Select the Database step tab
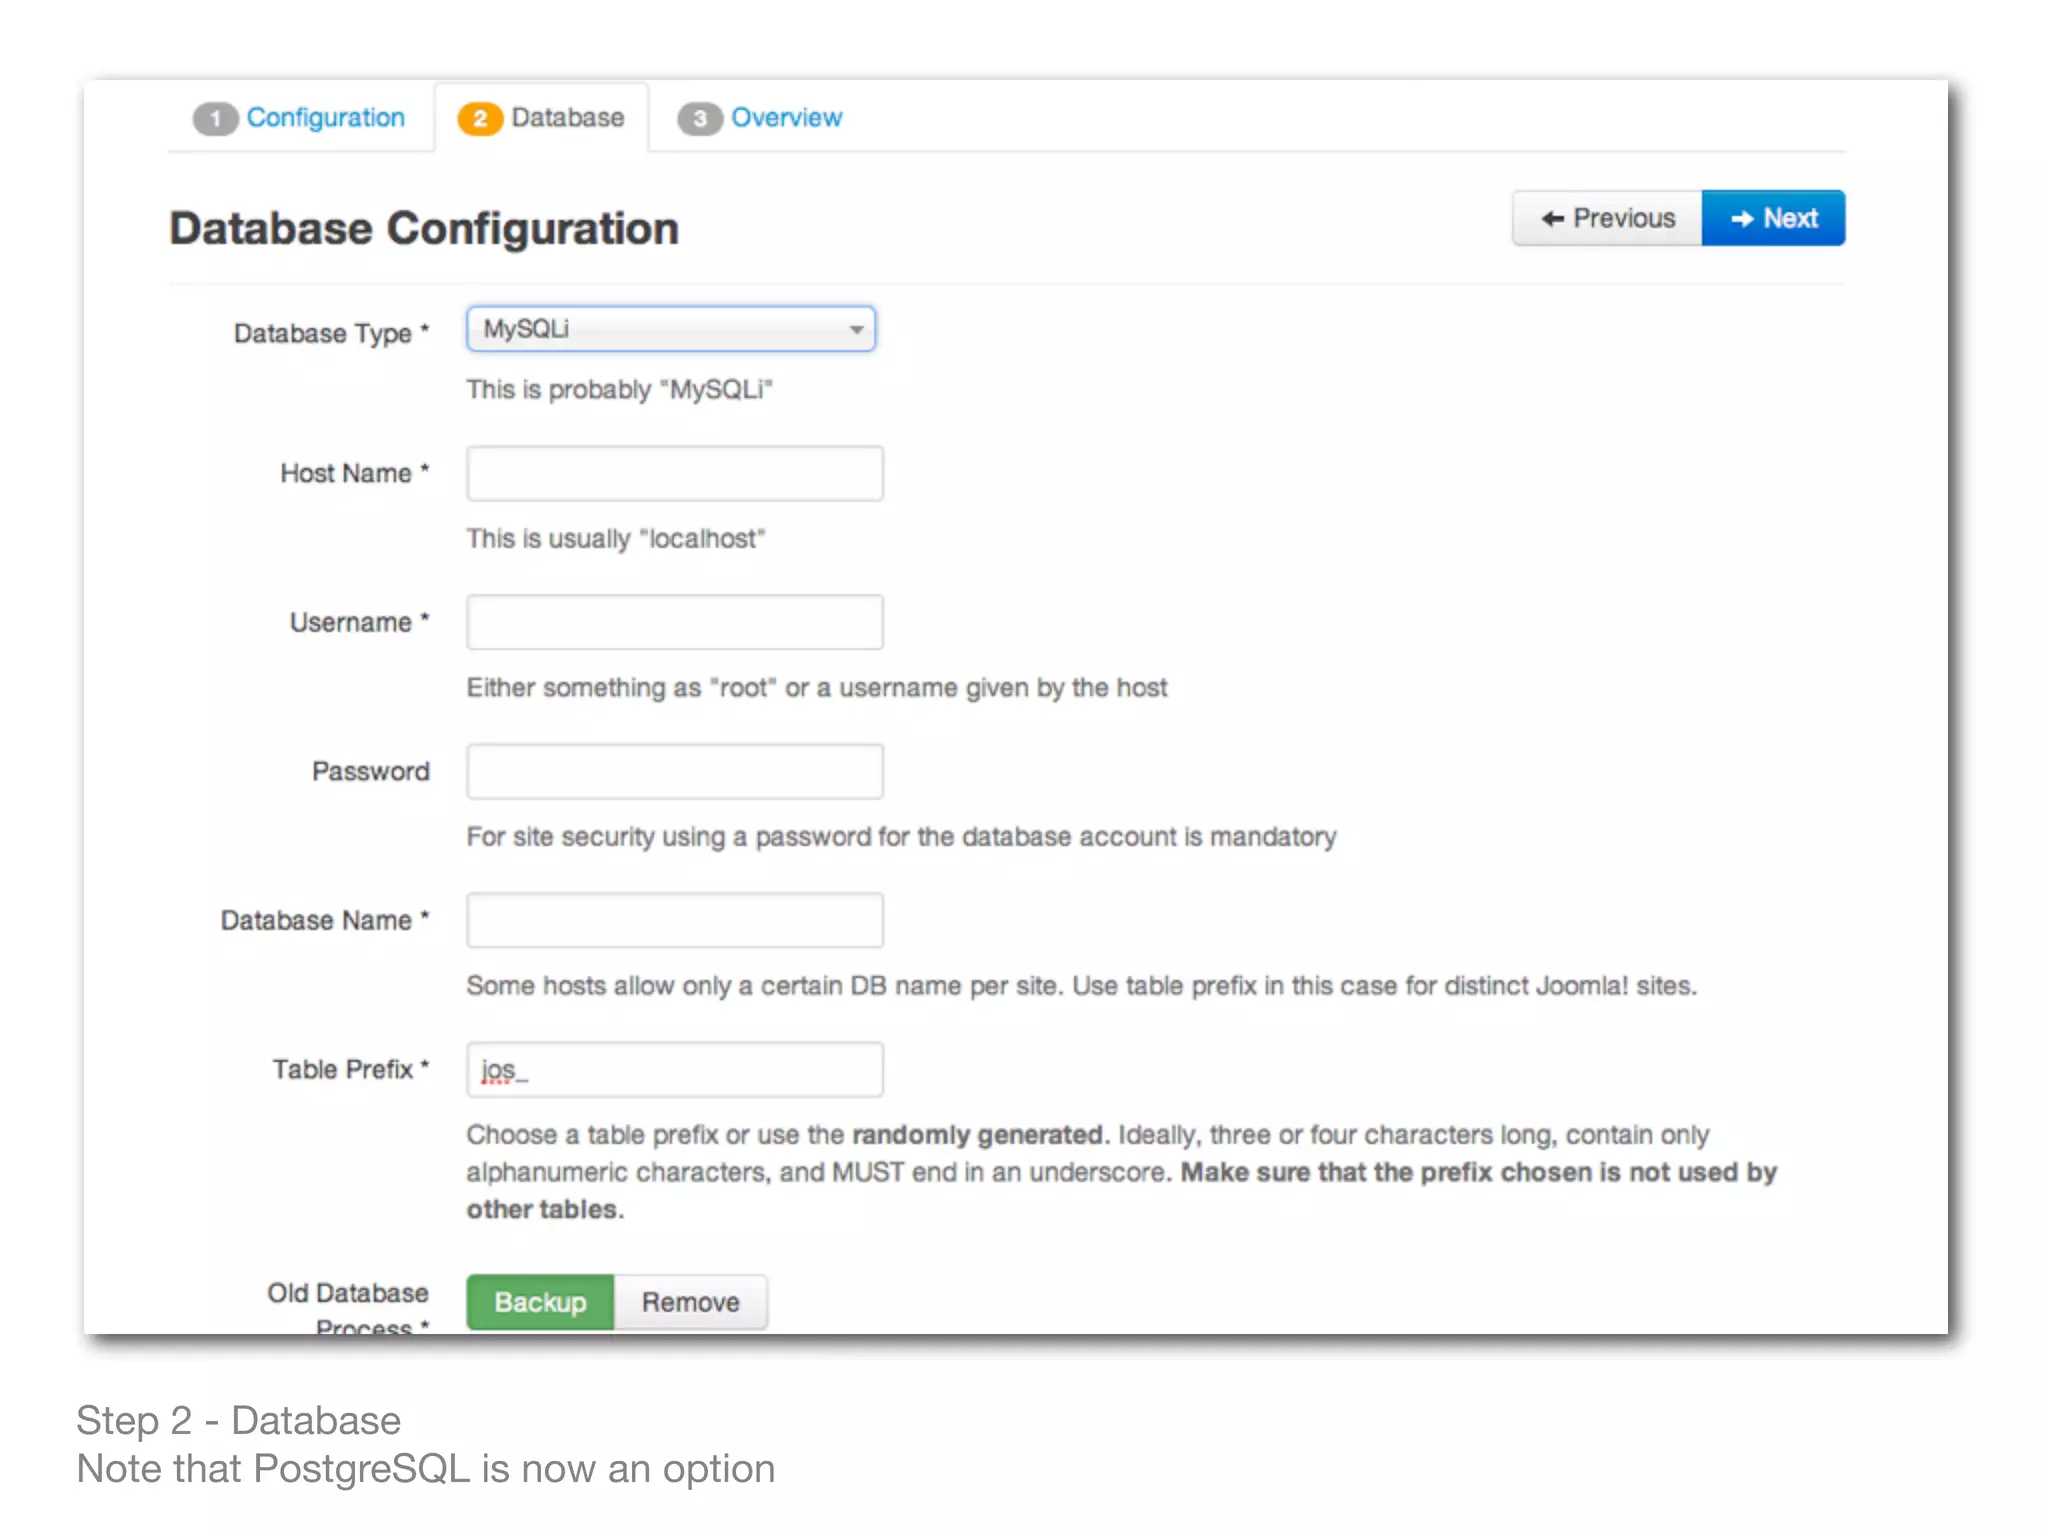The height and width of the screenshot is (1536, 2048). click(541, 118)
